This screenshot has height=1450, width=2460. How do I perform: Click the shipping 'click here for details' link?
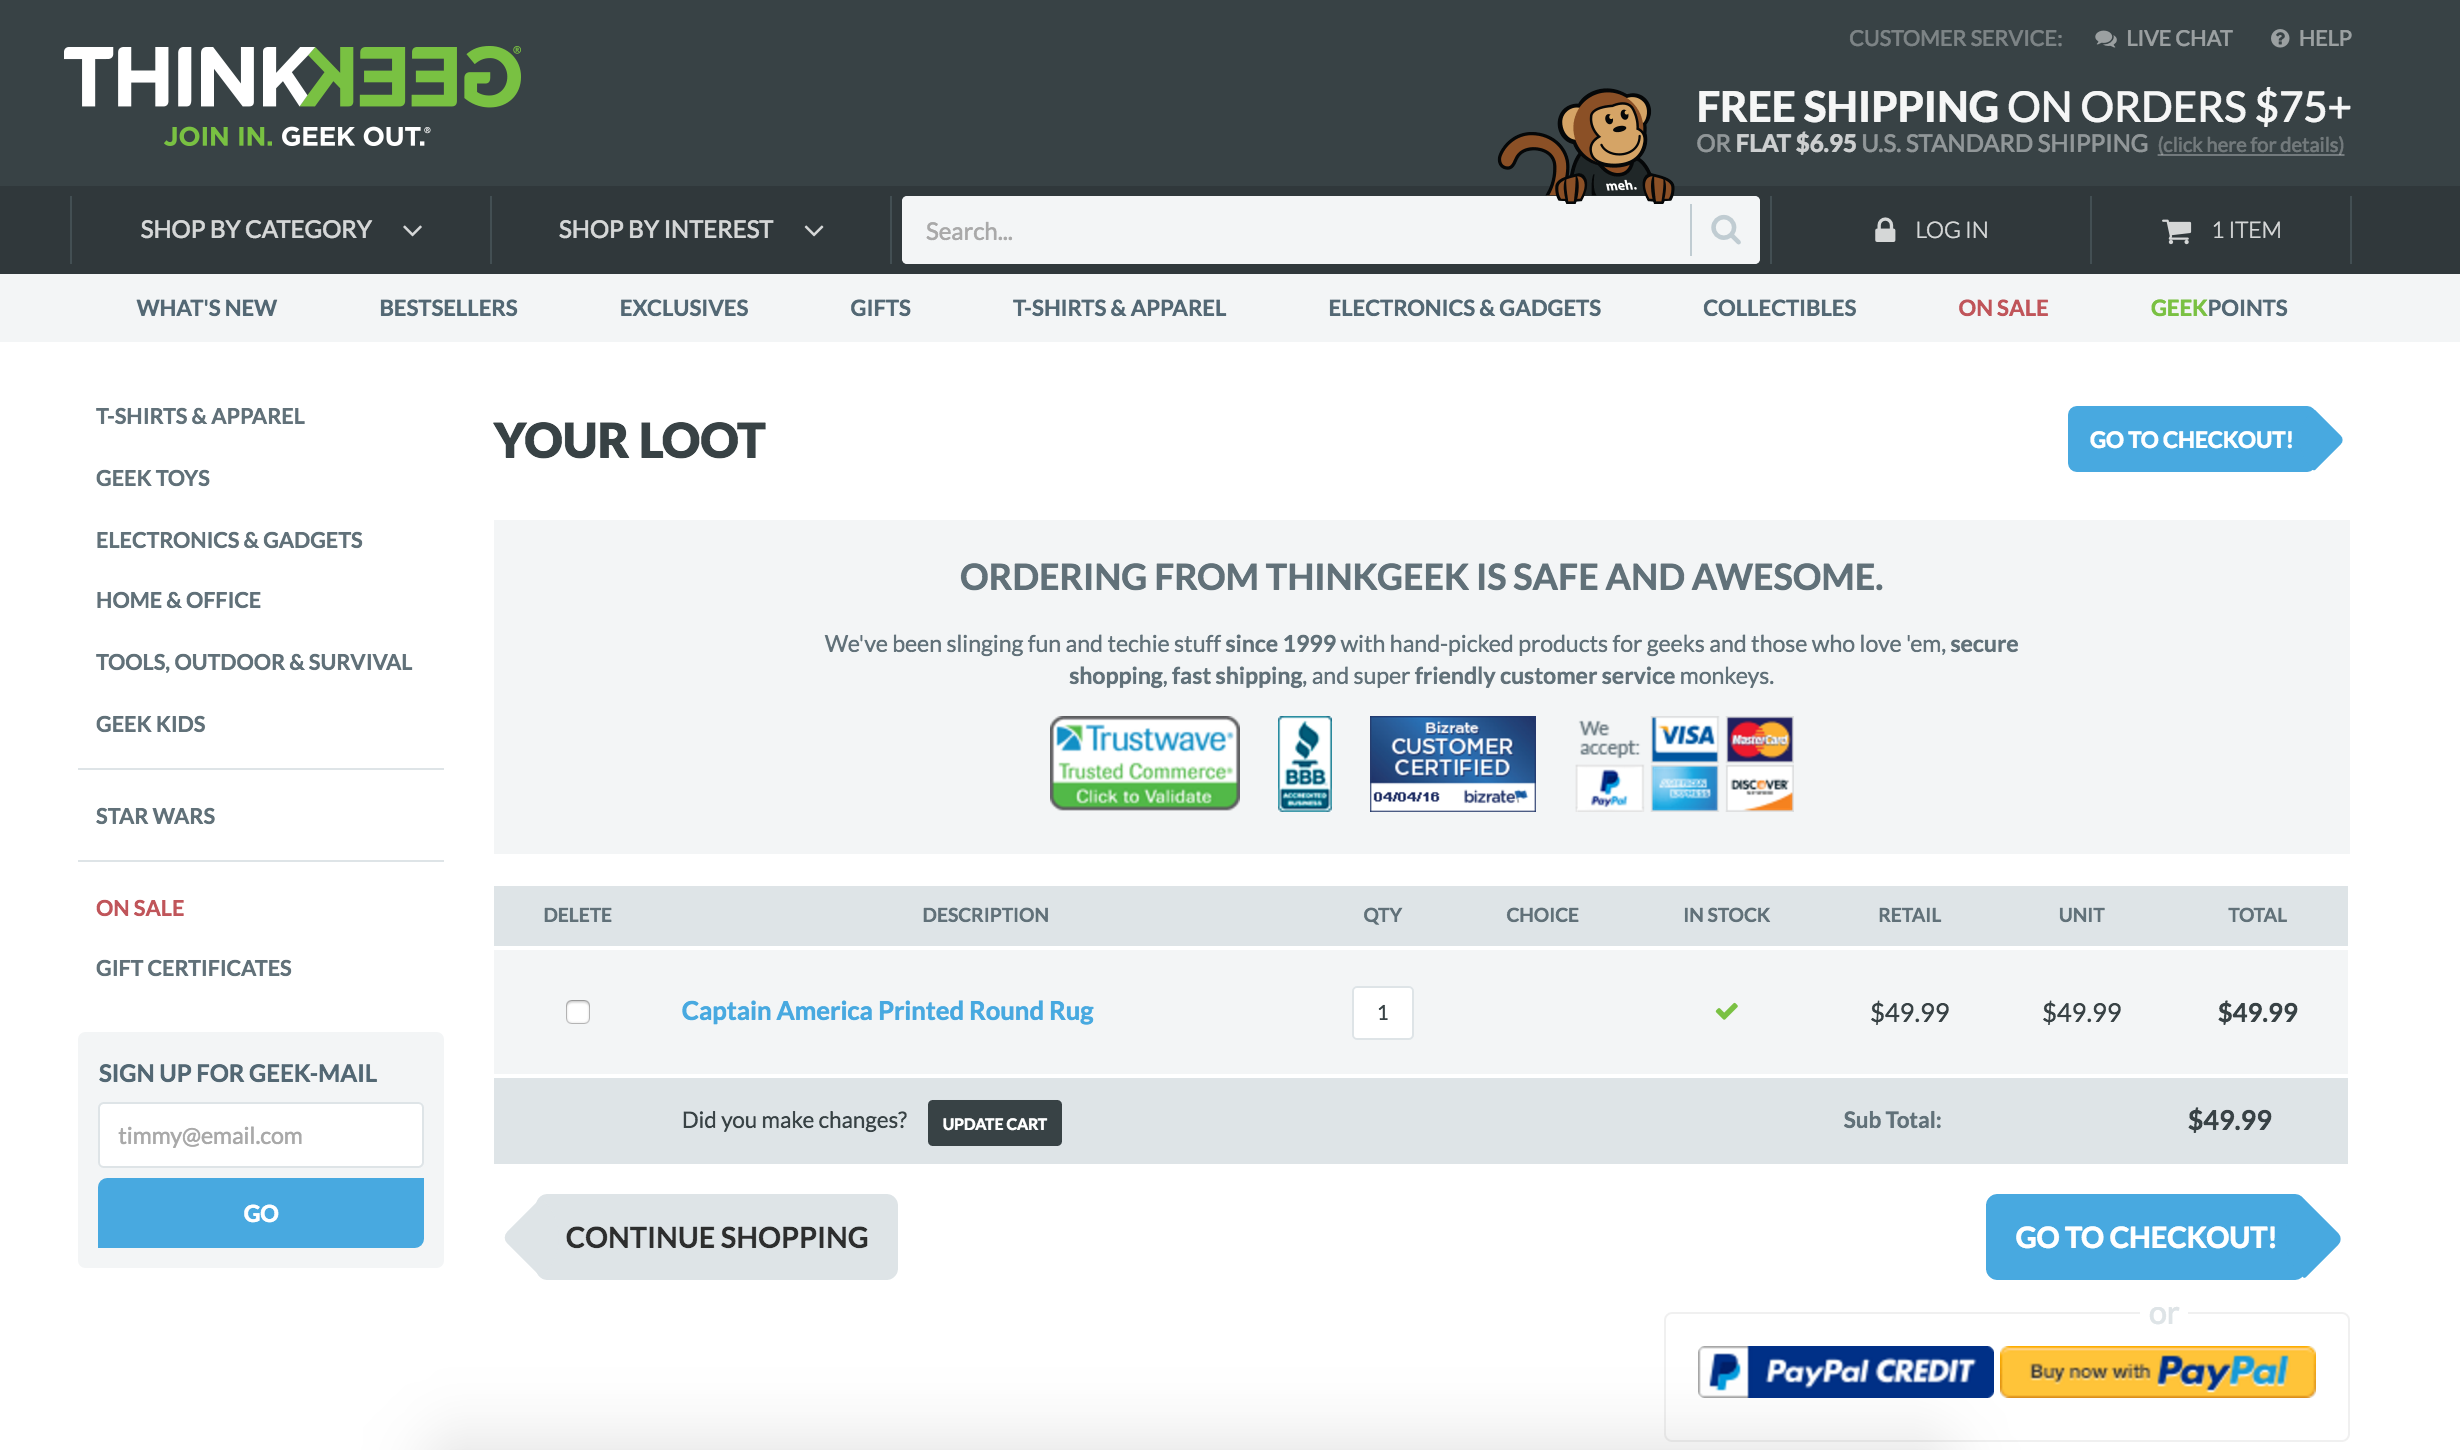tap(2250, 145)
